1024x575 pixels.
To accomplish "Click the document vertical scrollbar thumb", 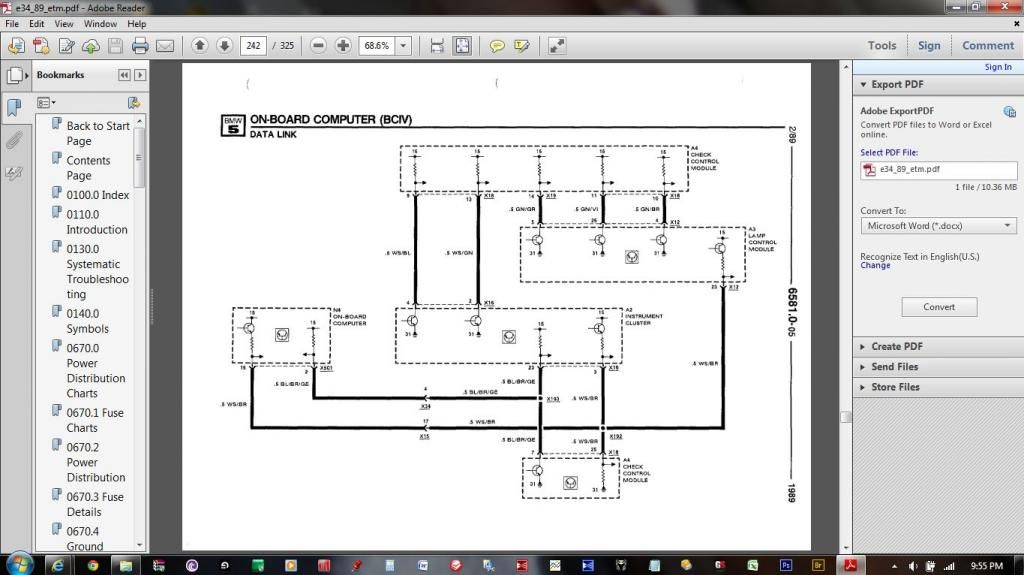I will pos(846,417).
